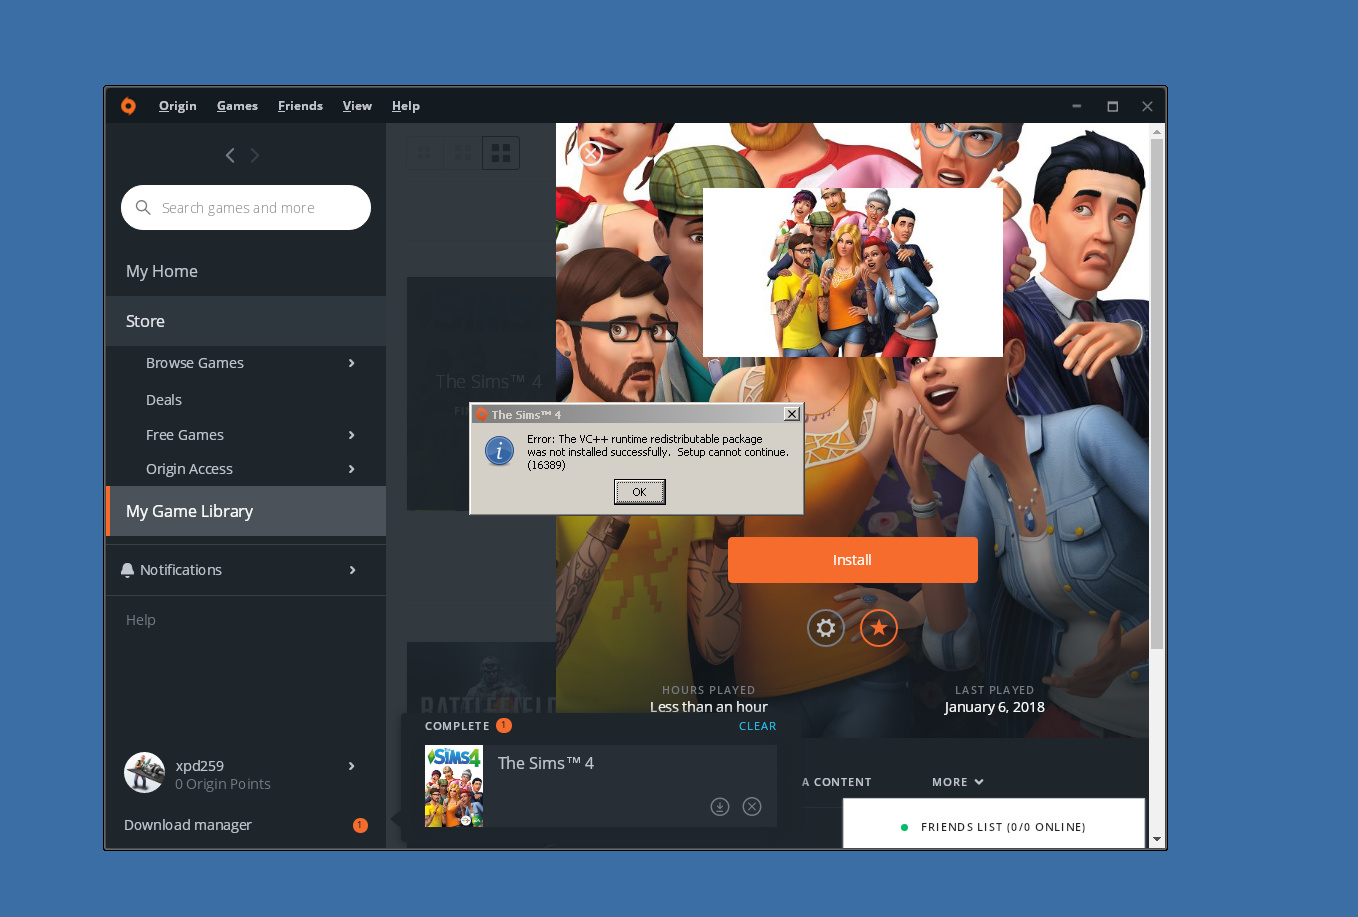Click the search magnifier icon
The image size is (1358, 917).
(x=143, y=207)
